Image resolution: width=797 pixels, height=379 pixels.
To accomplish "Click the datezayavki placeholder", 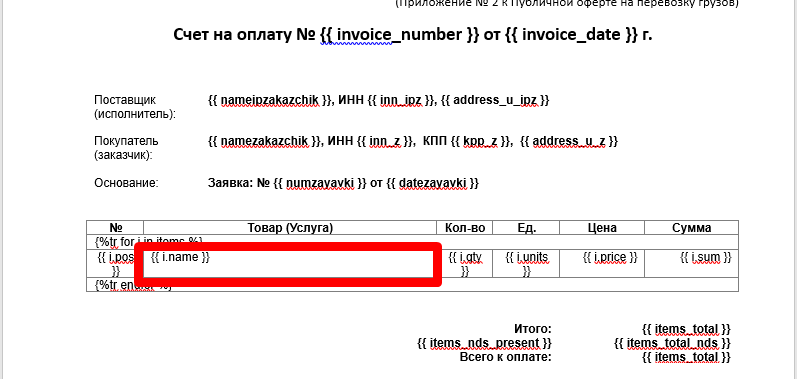I will (x=432, y=183).
